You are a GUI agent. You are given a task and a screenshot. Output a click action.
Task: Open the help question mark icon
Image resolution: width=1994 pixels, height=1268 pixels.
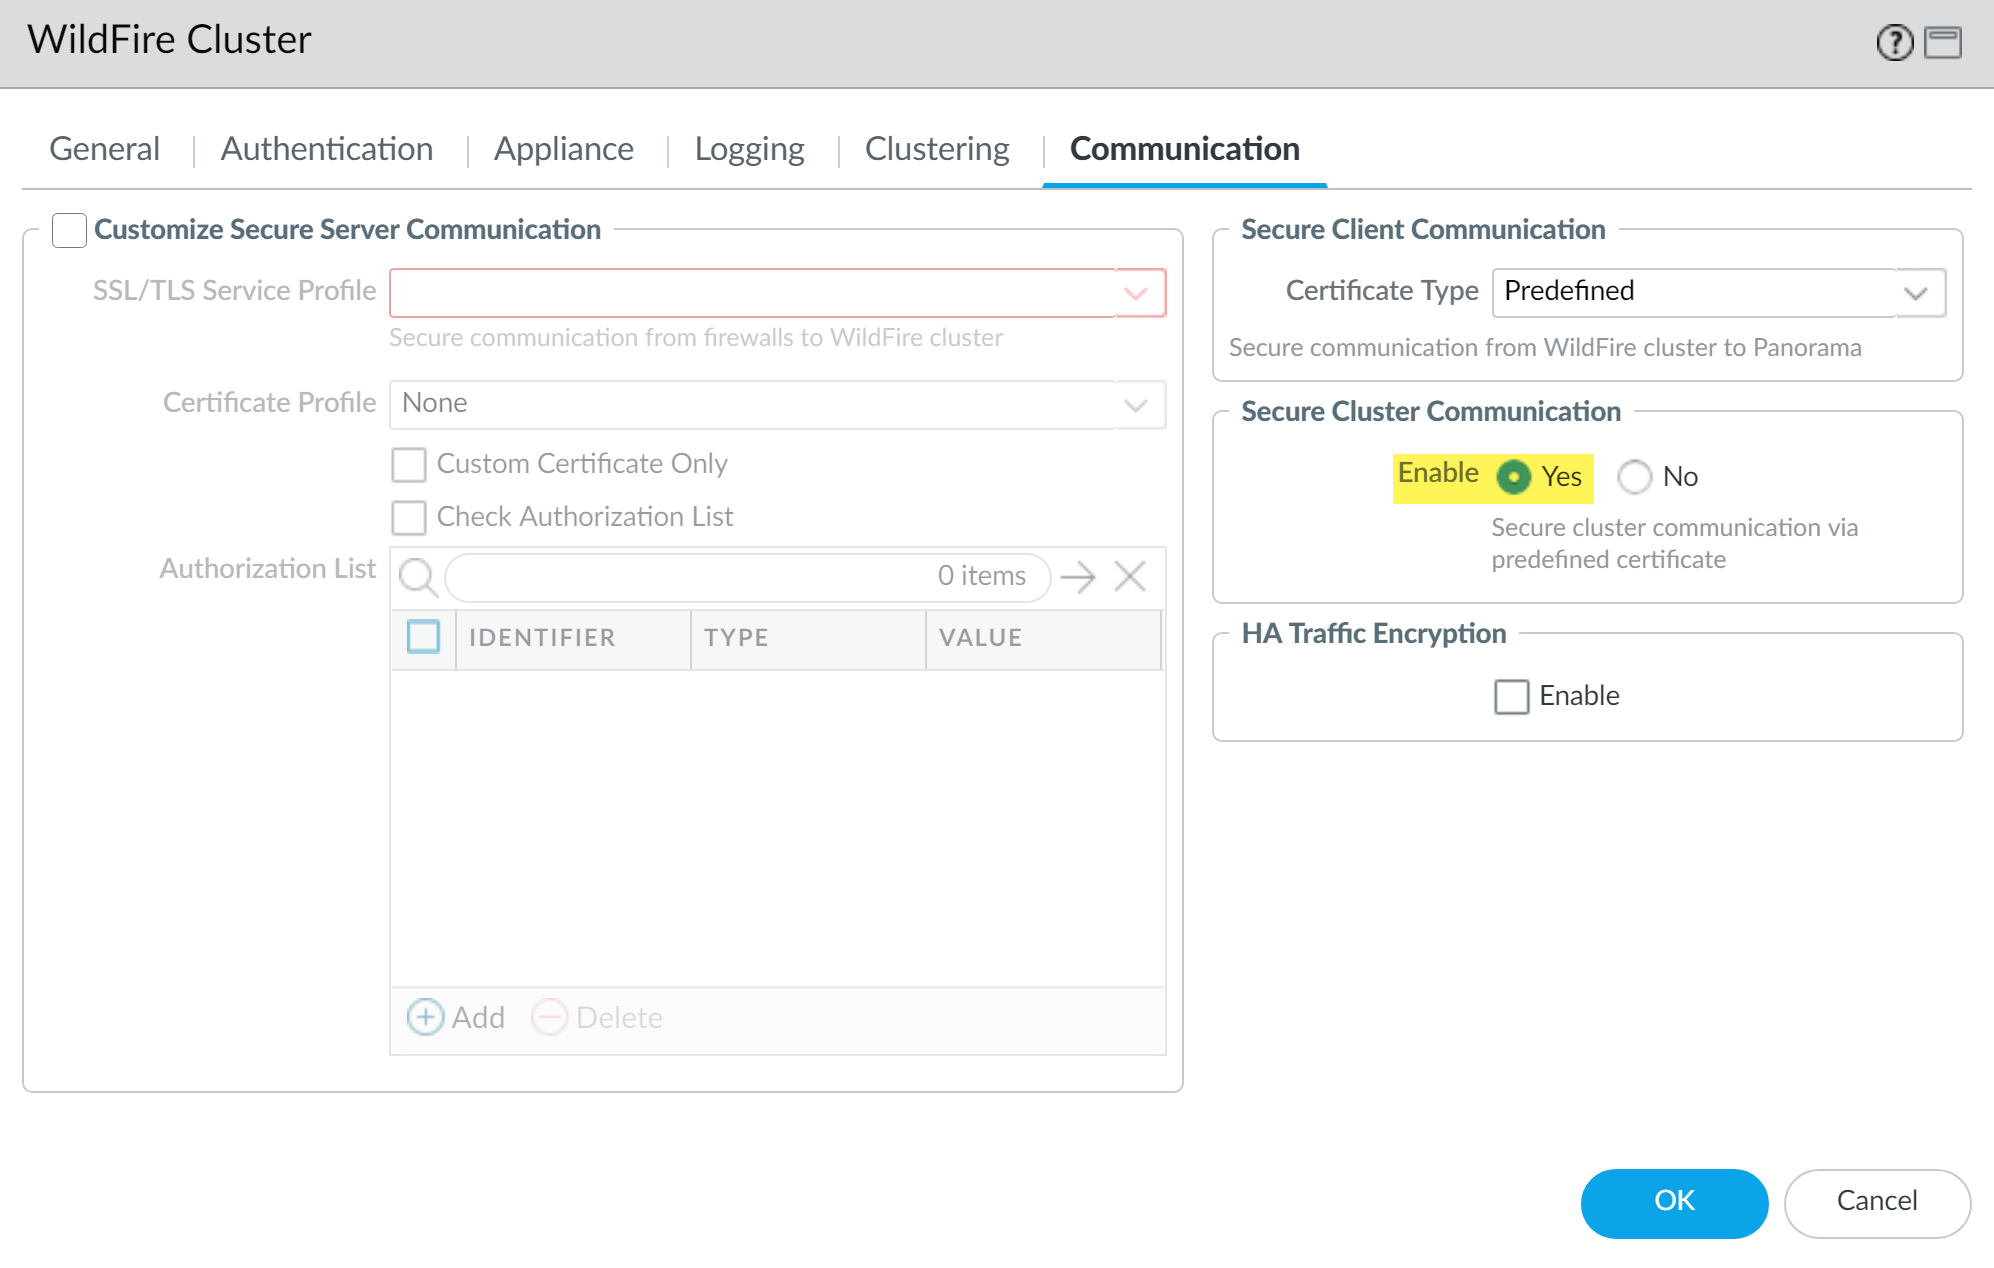pyautogui.click(x=1894, y=43)
